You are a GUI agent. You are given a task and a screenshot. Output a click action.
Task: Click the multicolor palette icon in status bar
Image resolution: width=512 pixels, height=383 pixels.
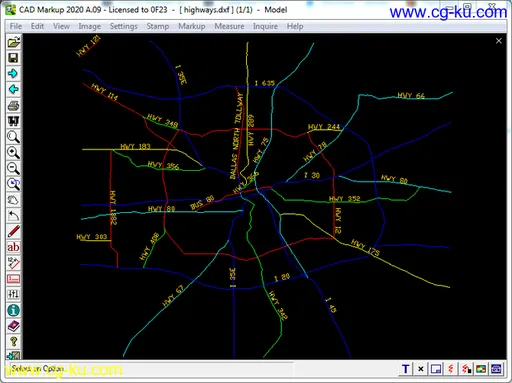(x=481, y=369)
